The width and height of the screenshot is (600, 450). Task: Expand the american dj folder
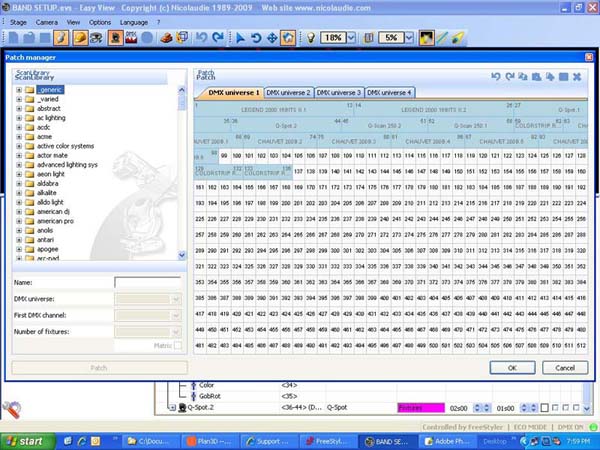tap(19, 212)
